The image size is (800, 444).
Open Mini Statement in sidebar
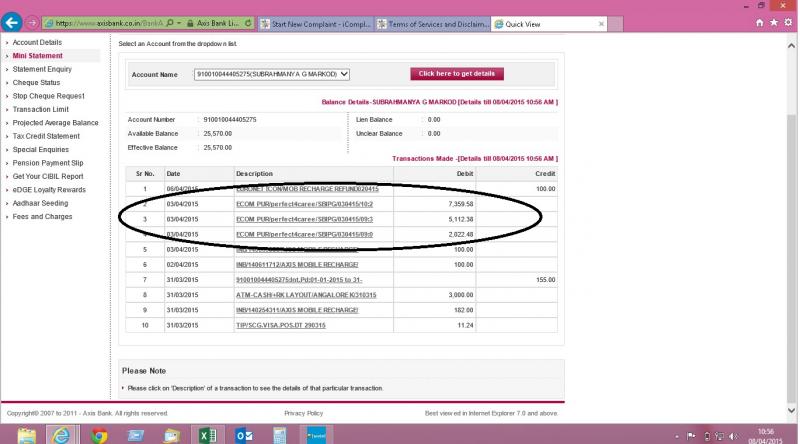point(37,56)
